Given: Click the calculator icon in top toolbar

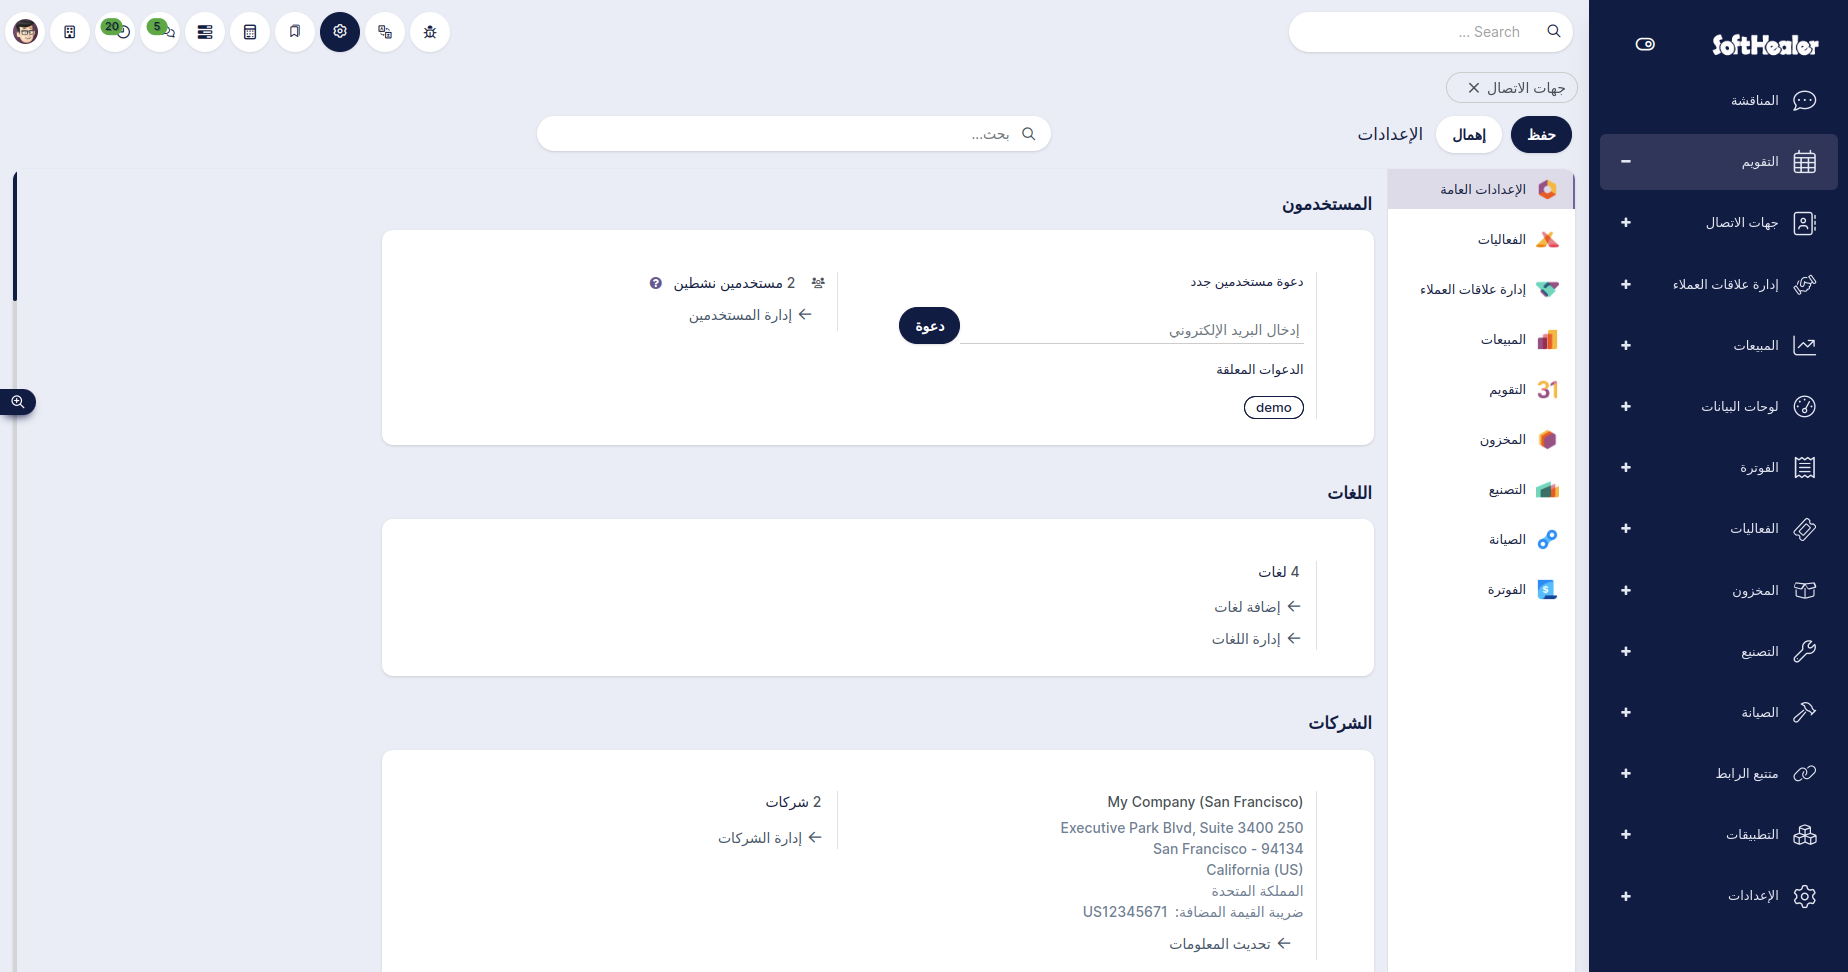Looking at the screenshot, I should pyautogui.click(x=250, y=32).
